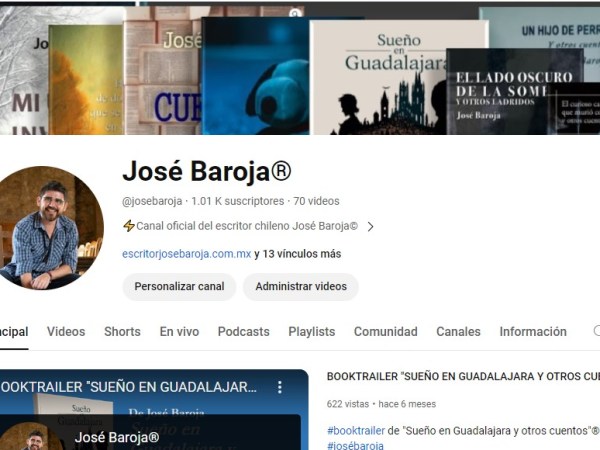This screenshot has width=600, height=450.
Task: Open the Podcasts tab
Action: pos(243,331)
